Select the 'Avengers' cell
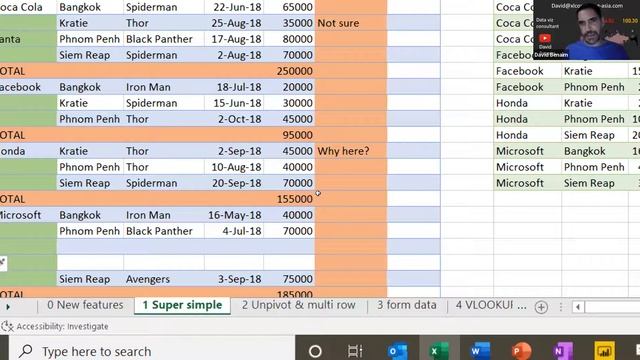Image resolution: width=640 pixels, height=360 pixels. point(164,279)
